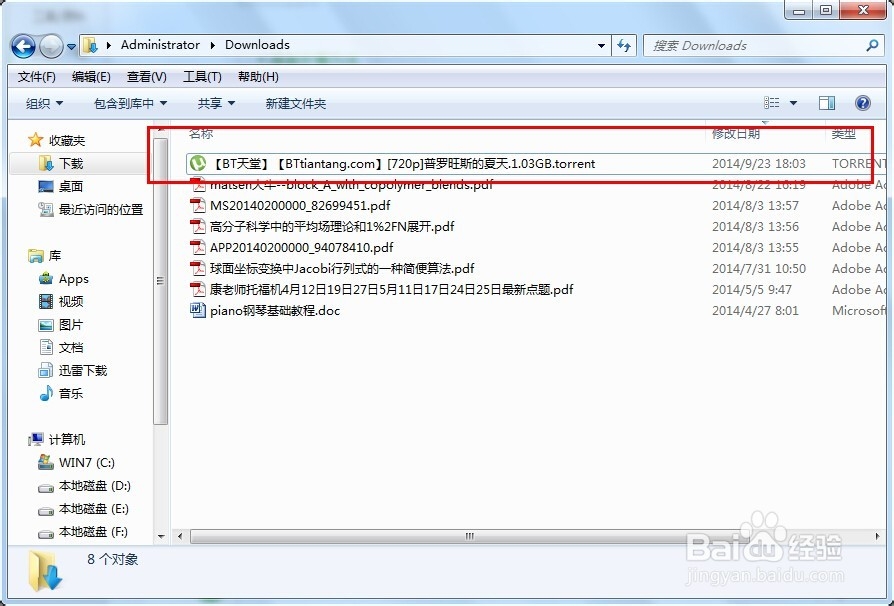Open the 帮助(H) menu
Viewport: 894px width, 606px height.
tap(258, 76)
